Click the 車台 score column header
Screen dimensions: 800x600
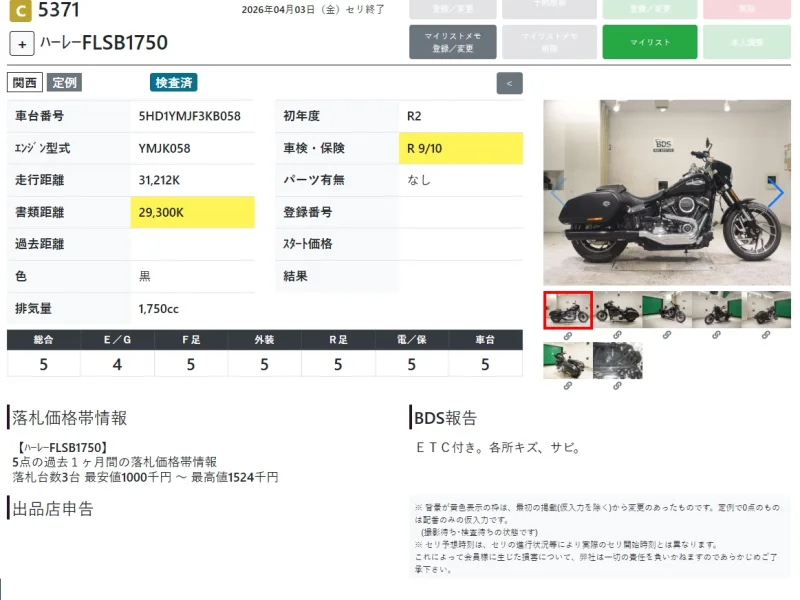coord(485,340)
